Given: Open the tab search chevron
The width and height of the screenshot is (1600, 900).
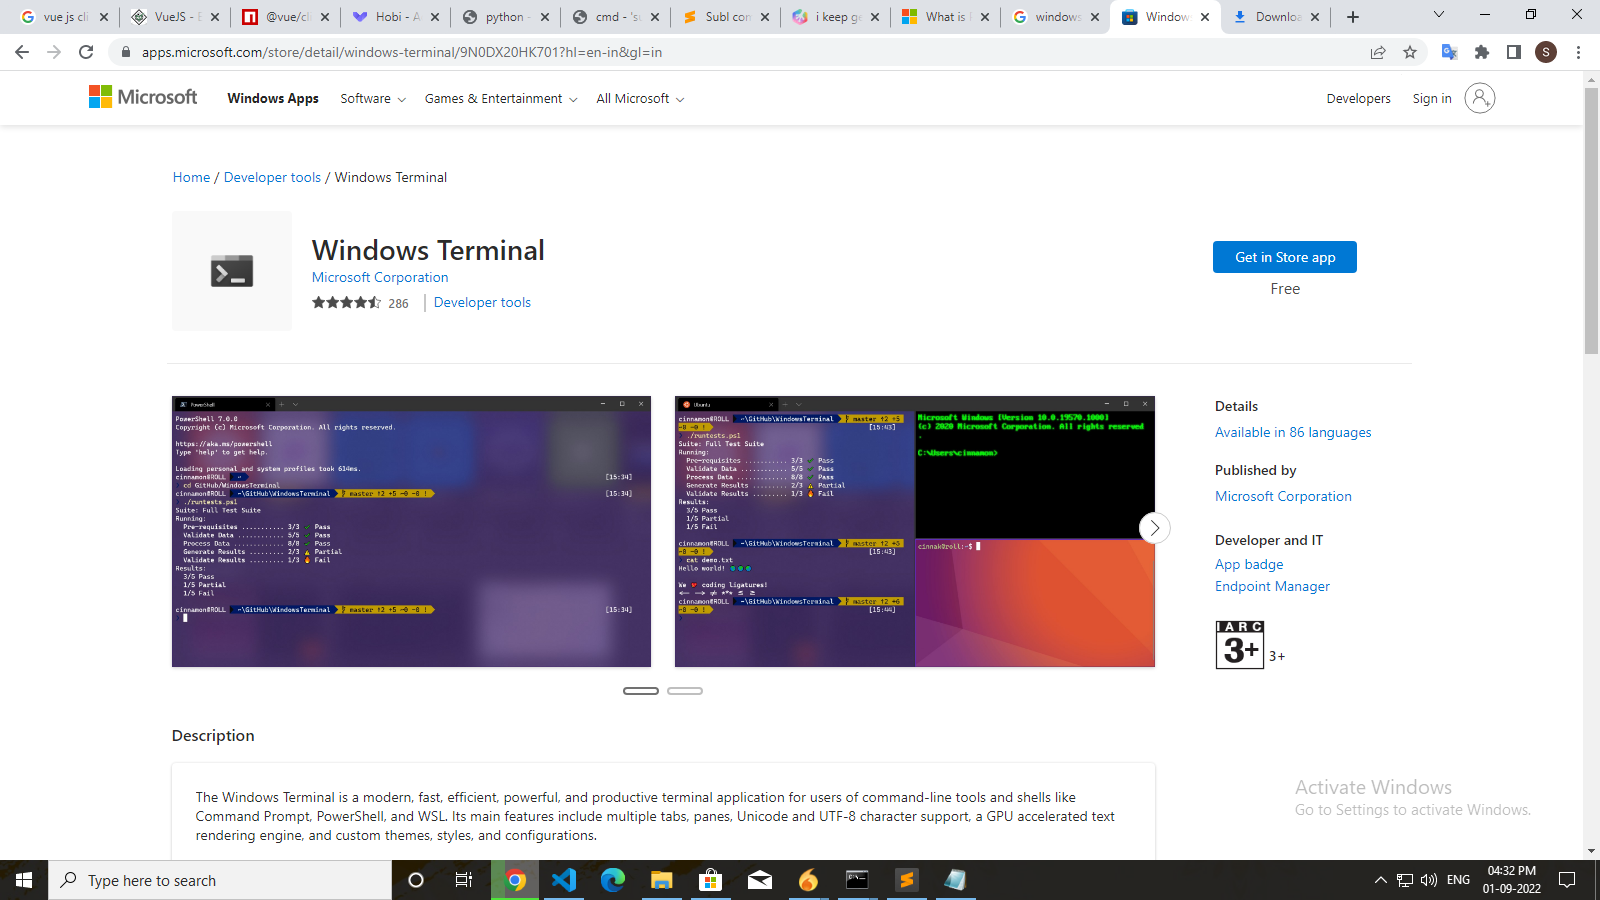Looking at the screenshot, I should point(1438,15).
